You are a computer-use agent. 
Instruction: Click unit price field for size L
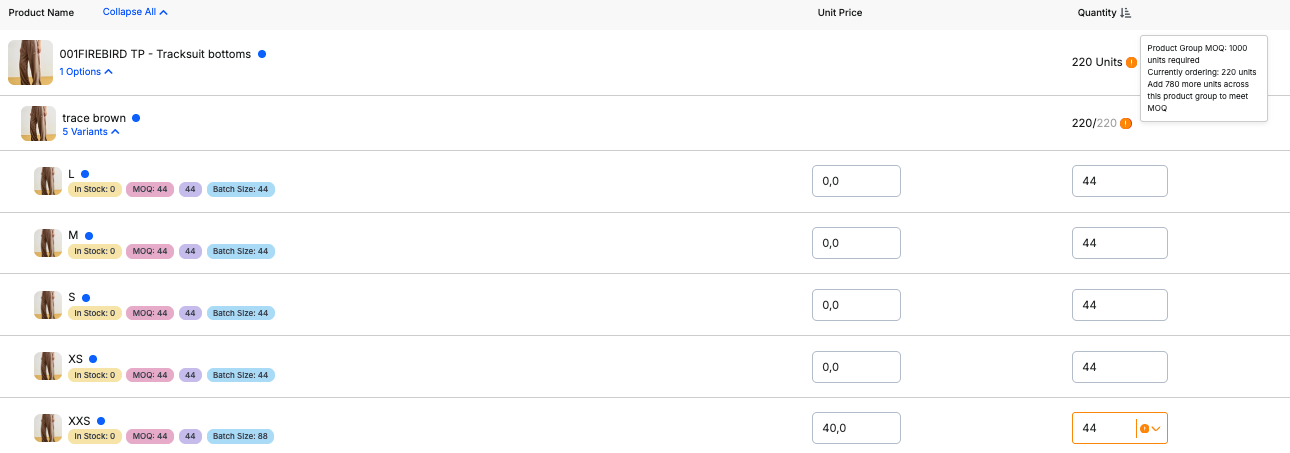click(x=856, y=181)
